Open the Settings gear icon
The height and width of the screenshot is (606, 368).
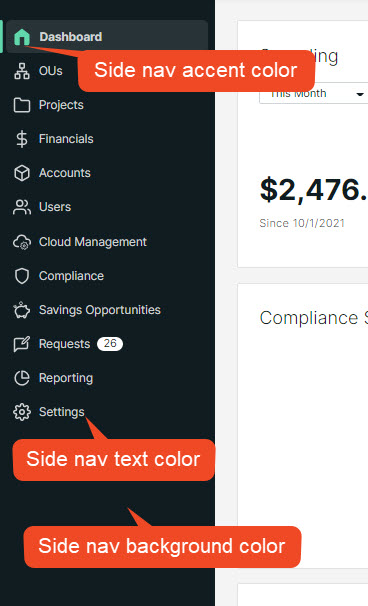[22, 412]
